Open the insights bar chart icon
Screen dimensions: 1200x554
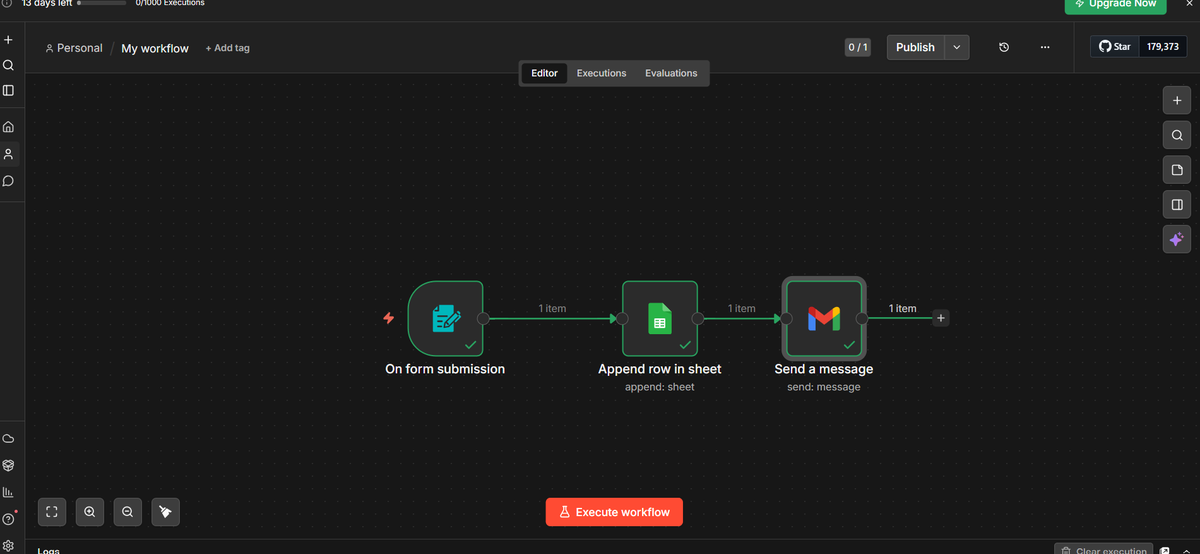coord(8,492)
